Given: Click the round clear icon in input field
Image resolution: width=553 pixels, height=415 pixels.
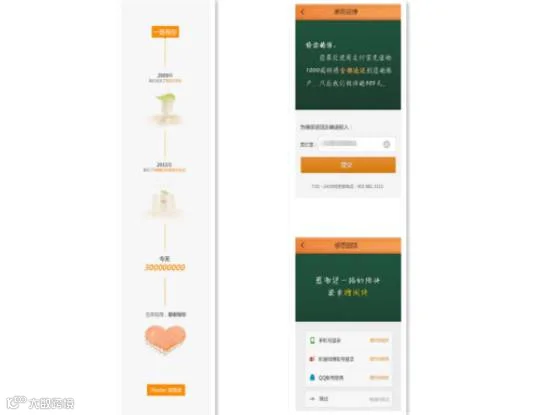Looking at the screenshot, I should [x=387, y=144].
